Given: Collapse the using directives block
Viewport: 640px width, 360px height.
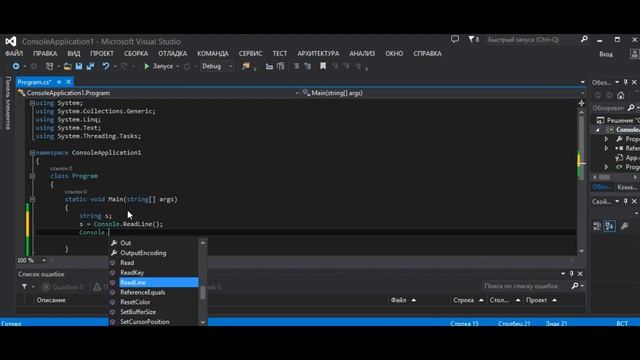Looking at the screenshot, I should [32, 103].
